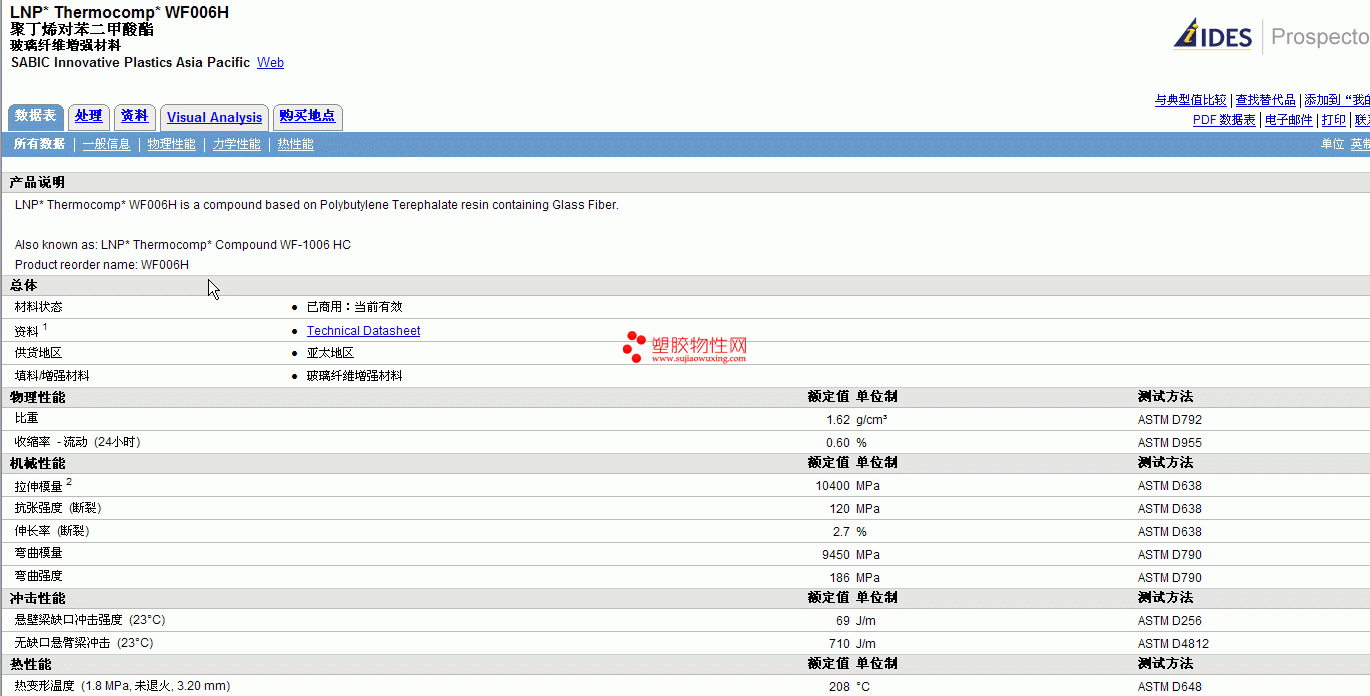Open the Technical Datasheet link

tap(364, 331)
